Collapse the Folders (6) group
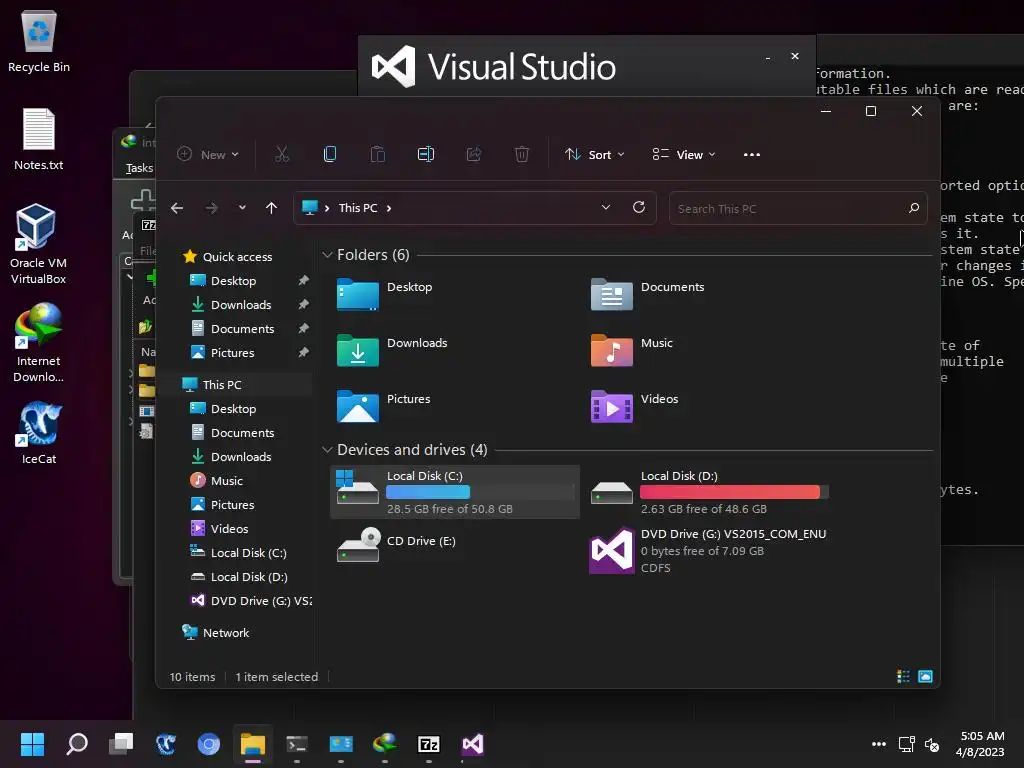This screenshot has height=768, width=1024. pos(327,255)
